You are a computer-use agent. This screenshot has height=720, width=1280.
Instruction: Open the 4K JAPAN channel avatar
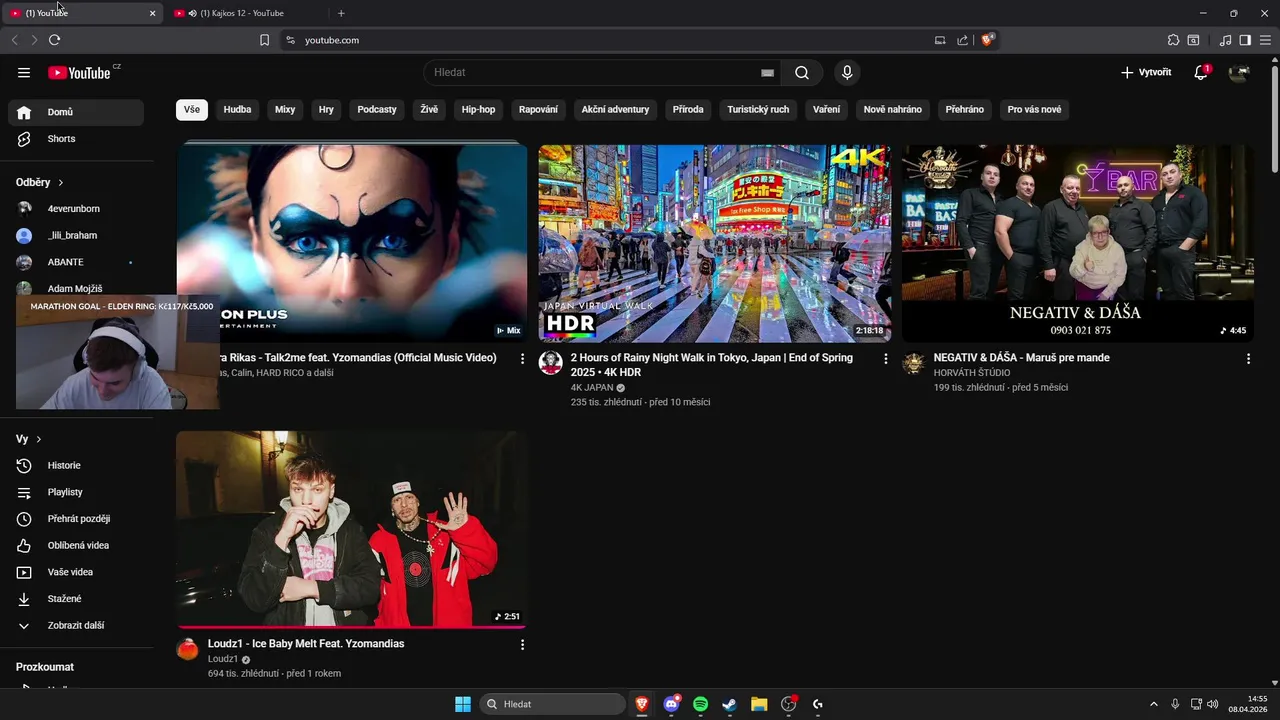point(551,362)
